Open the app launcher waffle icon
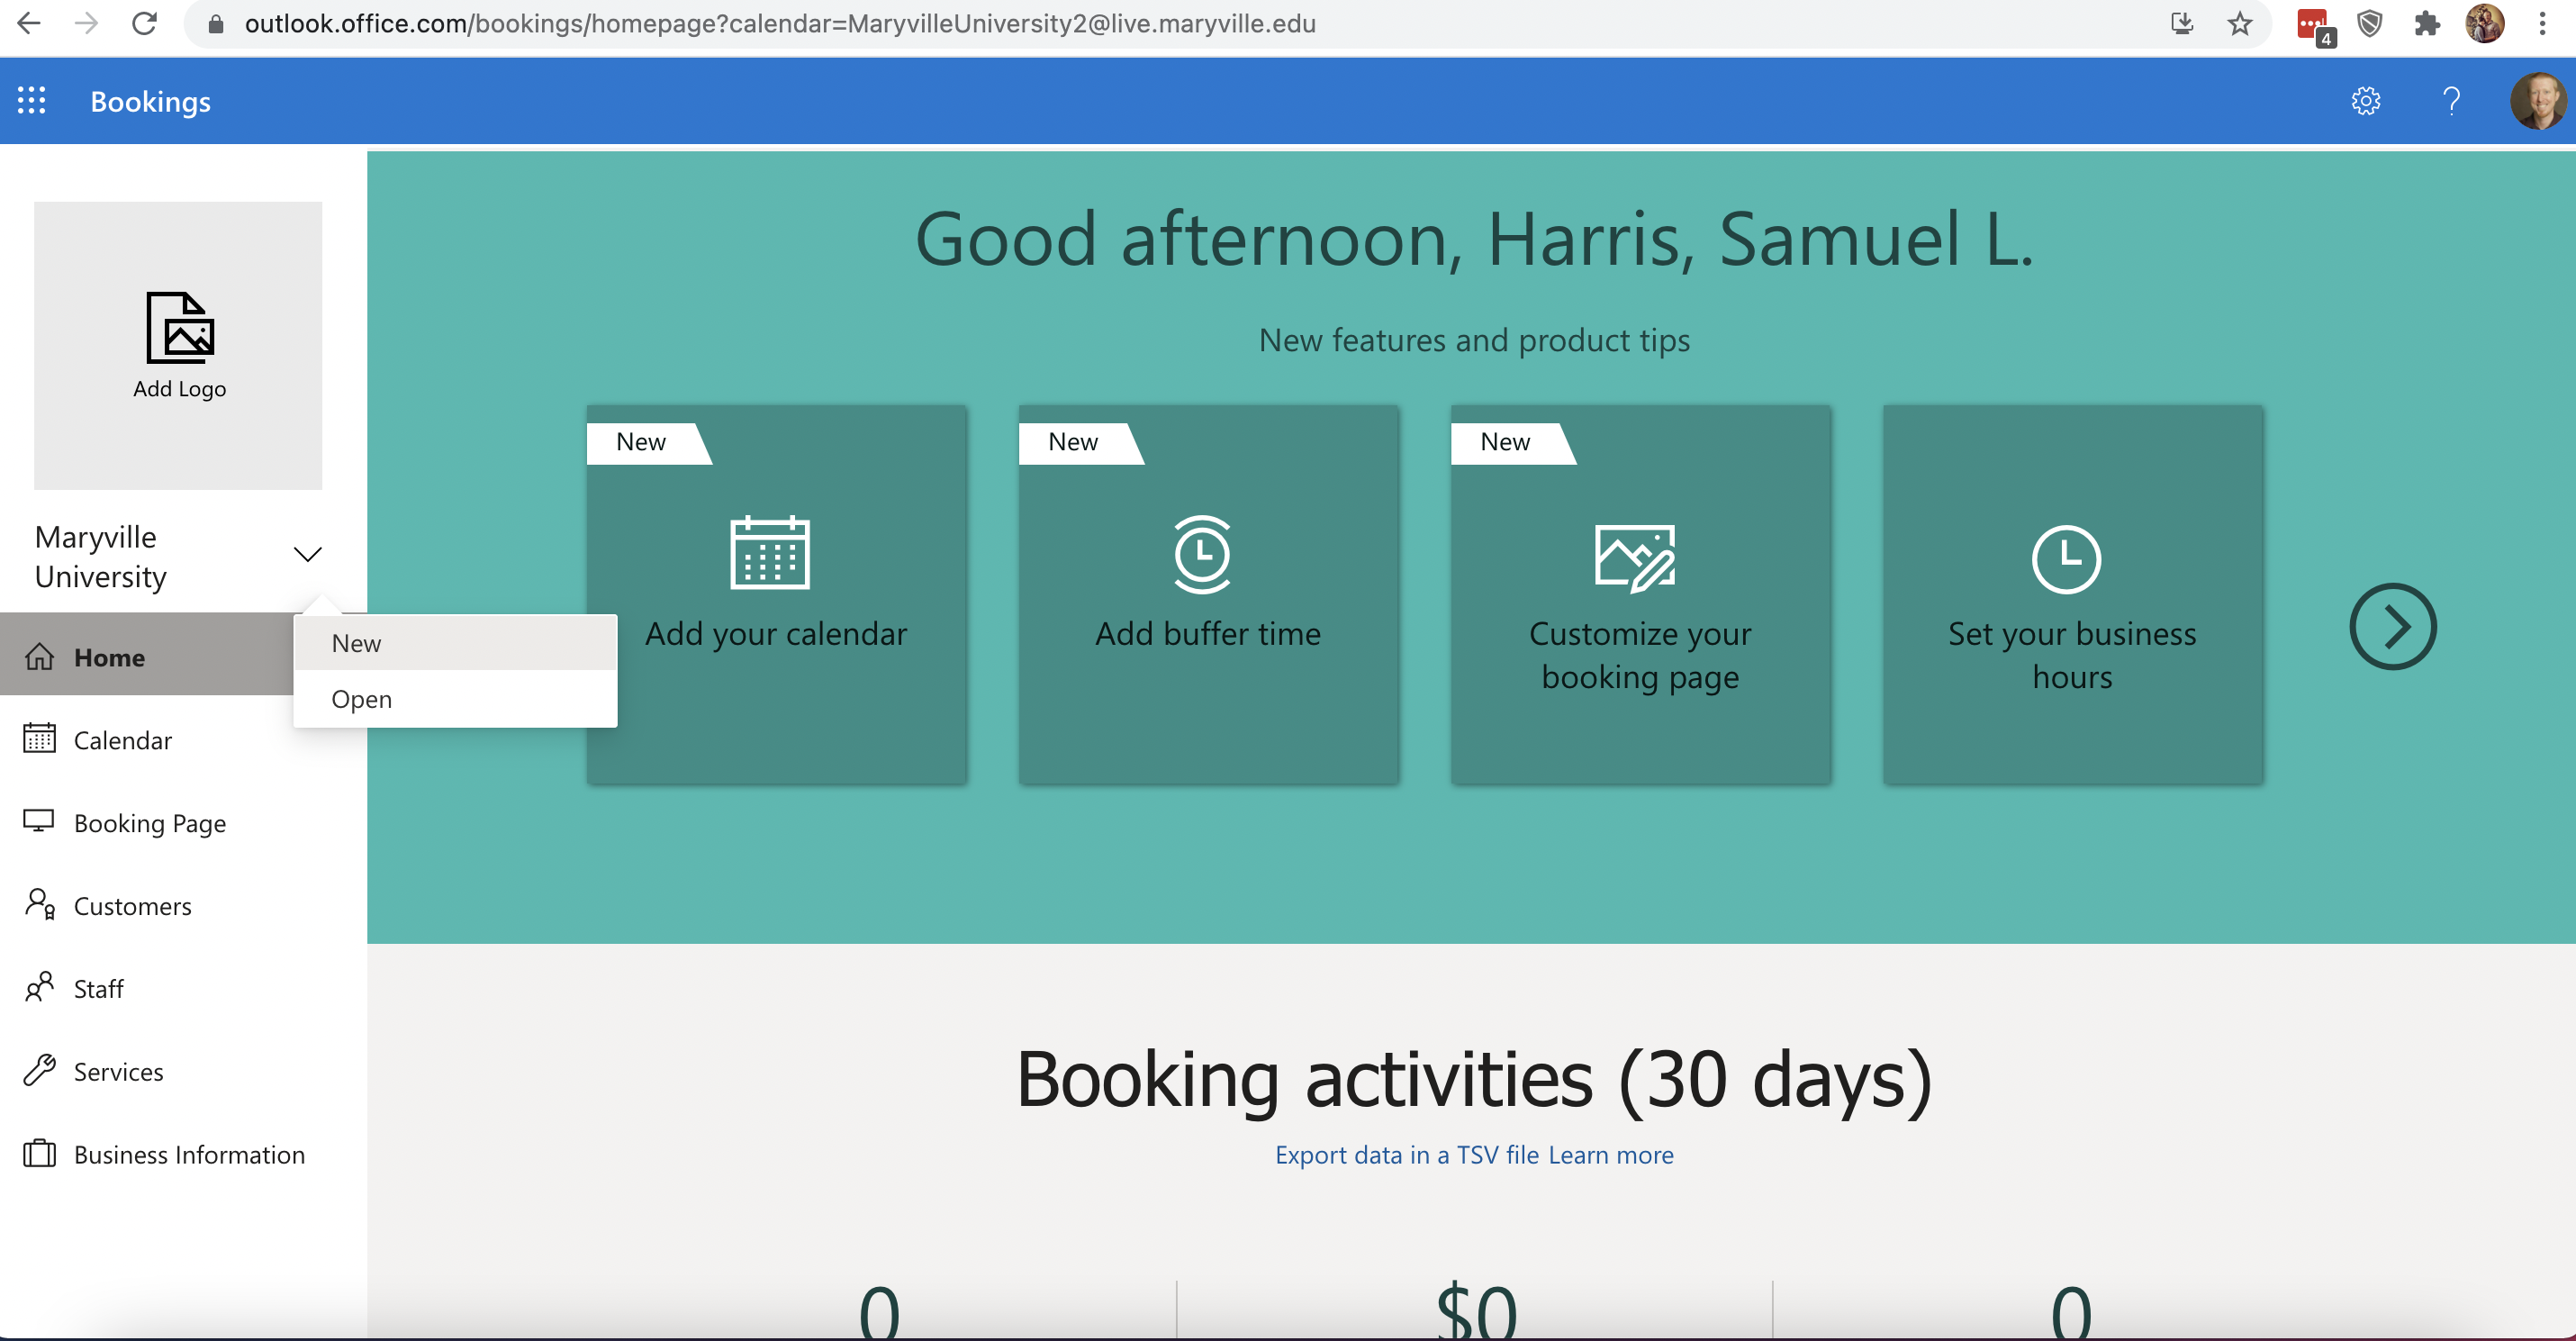Image resolution: width=2576 pixels, height=1341 pixels. (x=31, y=101)
